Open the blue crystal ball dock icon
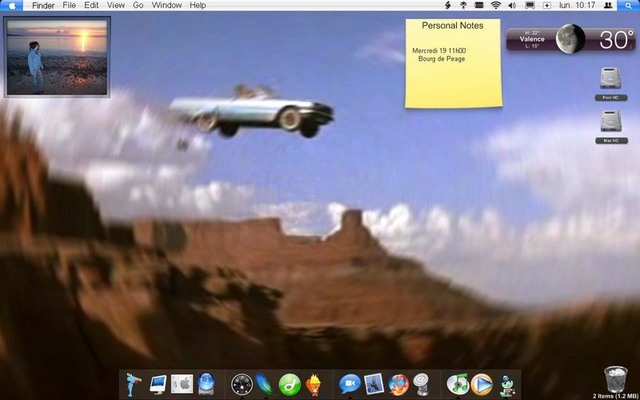This screenshot has height=400, width=640. [x=206, y=384]
